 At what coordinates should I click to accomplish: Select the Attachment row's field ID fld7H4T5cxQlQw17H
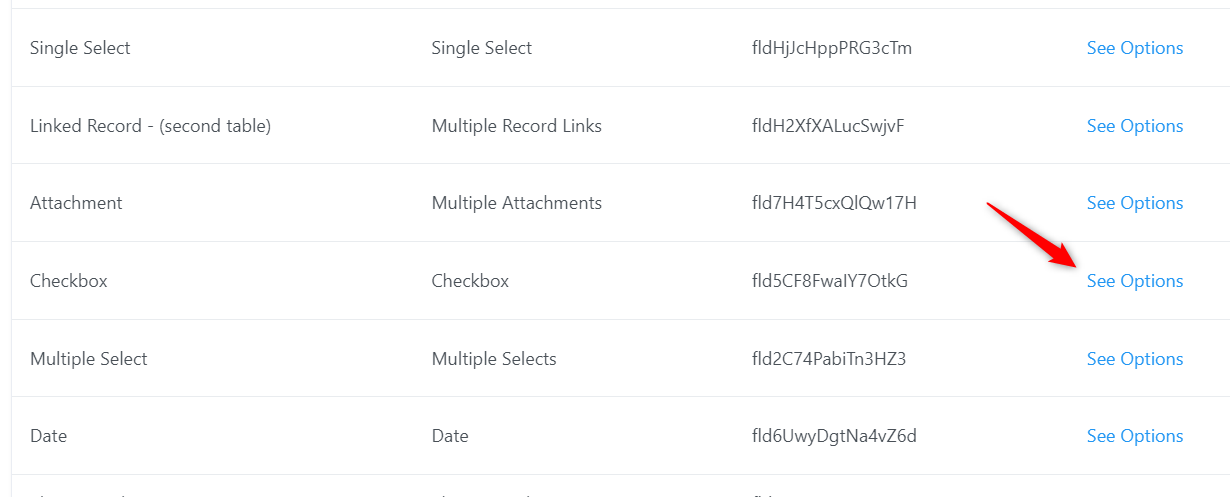tap(834, 203)
